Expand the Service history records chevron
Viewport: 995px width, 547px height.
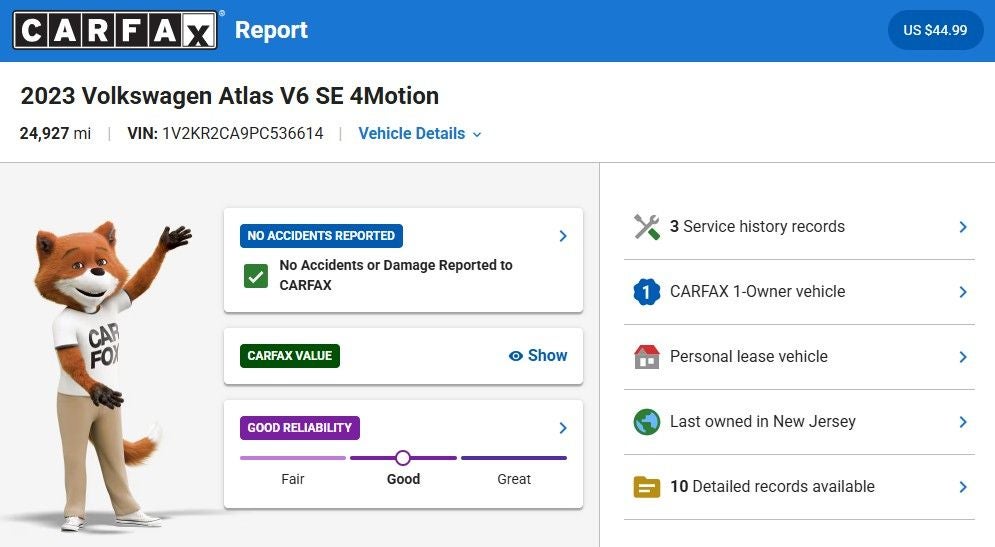[963, 227]
